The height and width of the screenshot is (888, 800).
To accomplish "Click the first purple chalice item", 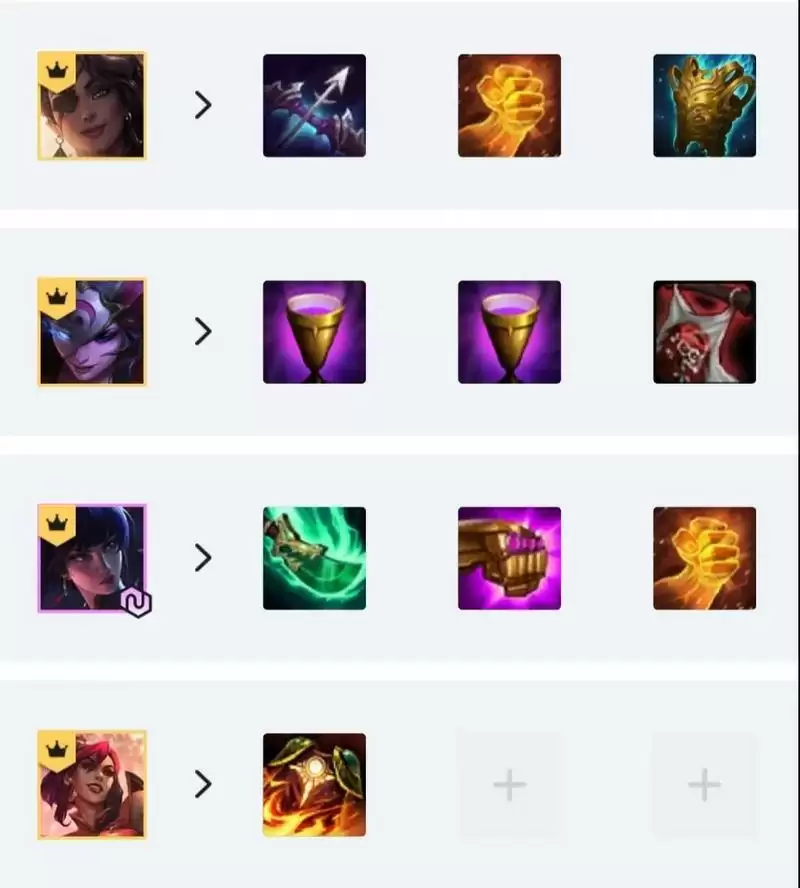I will point(314,332).
